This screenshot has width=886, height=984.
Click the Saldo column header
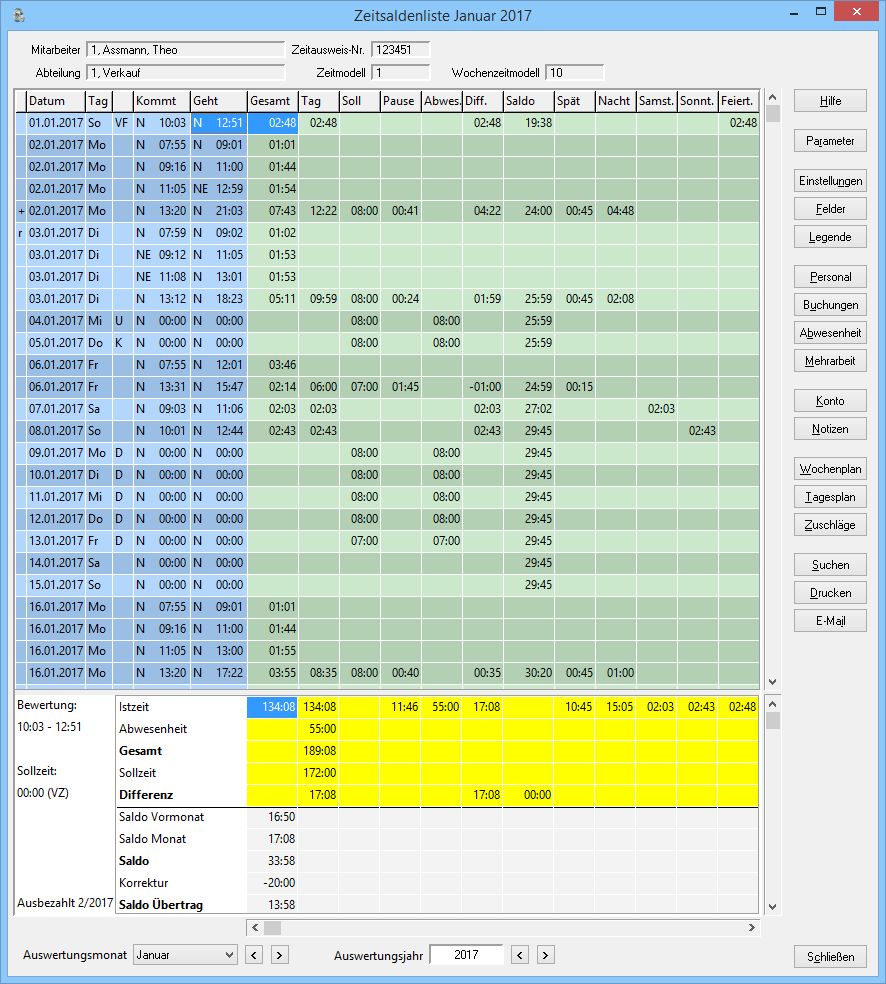(x=529, y=100)
